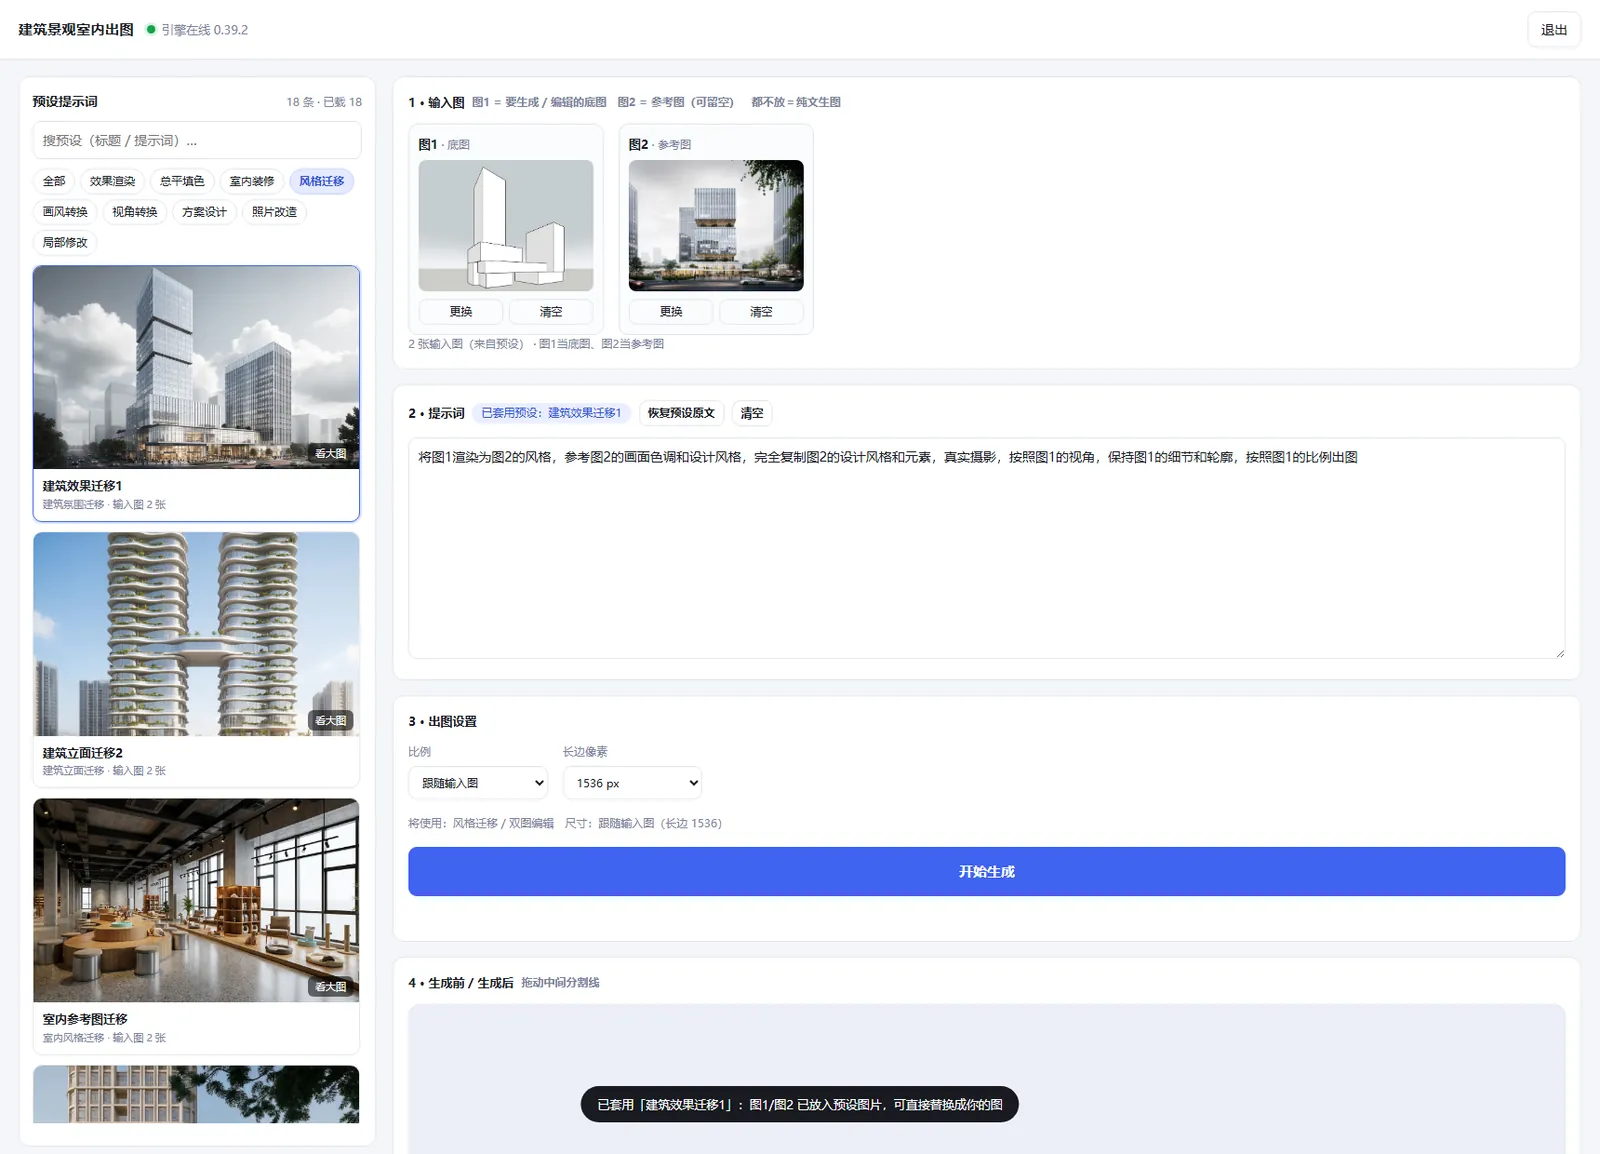Select the 效果渲染 filter tag
1600x1154 pixels.
click(112, 181)
